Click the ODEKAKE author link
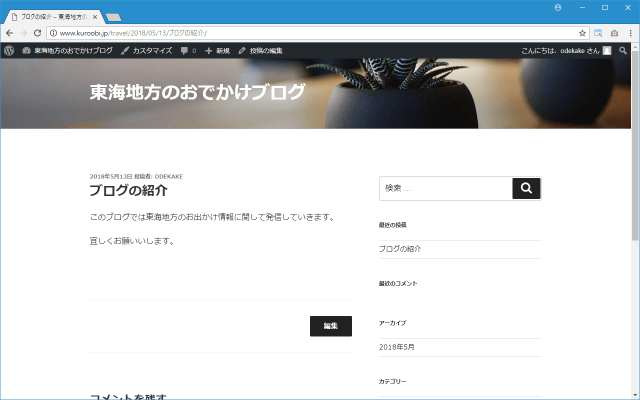 click(x=169, y=176)
